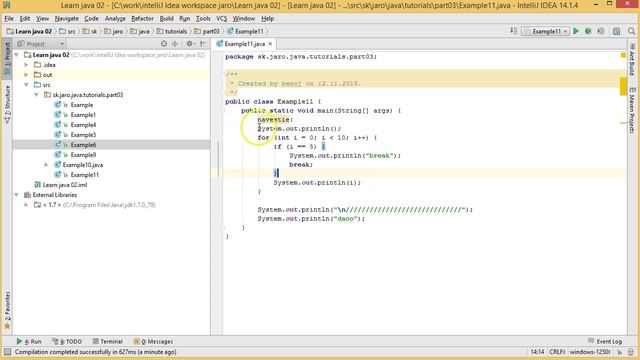This screenshot has height=360, width=640.
Task: Open the Refactor menu
Action: [x=142, y=19]
